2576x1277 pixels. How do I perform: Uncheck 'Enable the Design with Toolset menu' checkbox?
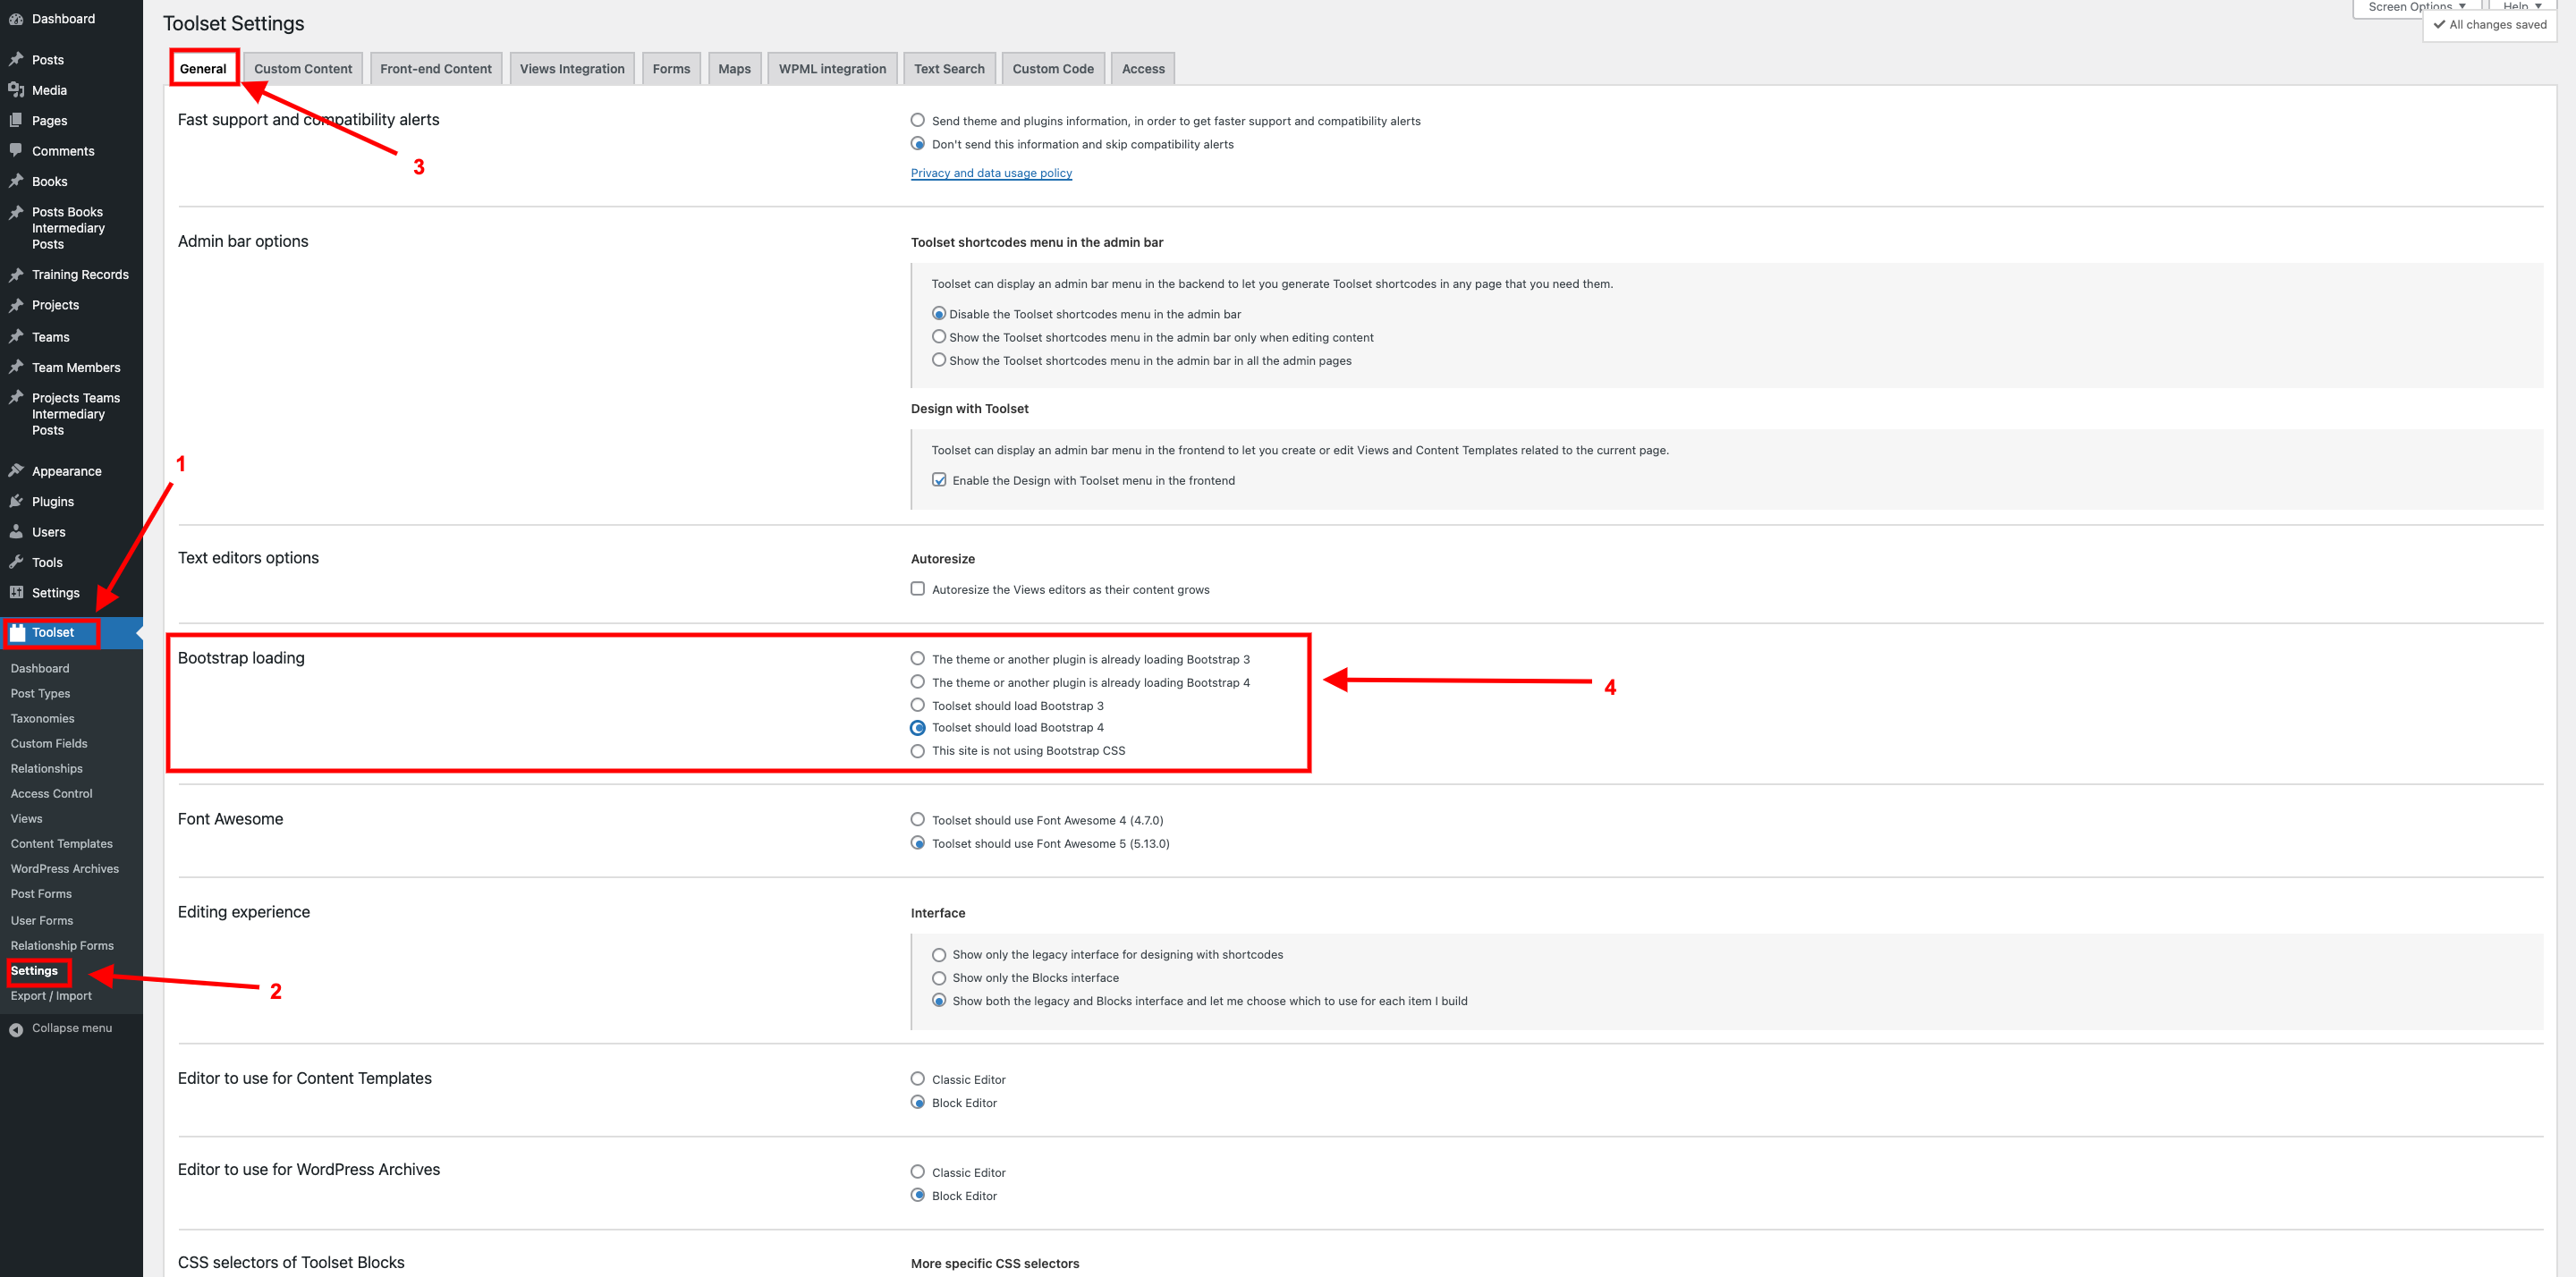[x=939, y=480]
